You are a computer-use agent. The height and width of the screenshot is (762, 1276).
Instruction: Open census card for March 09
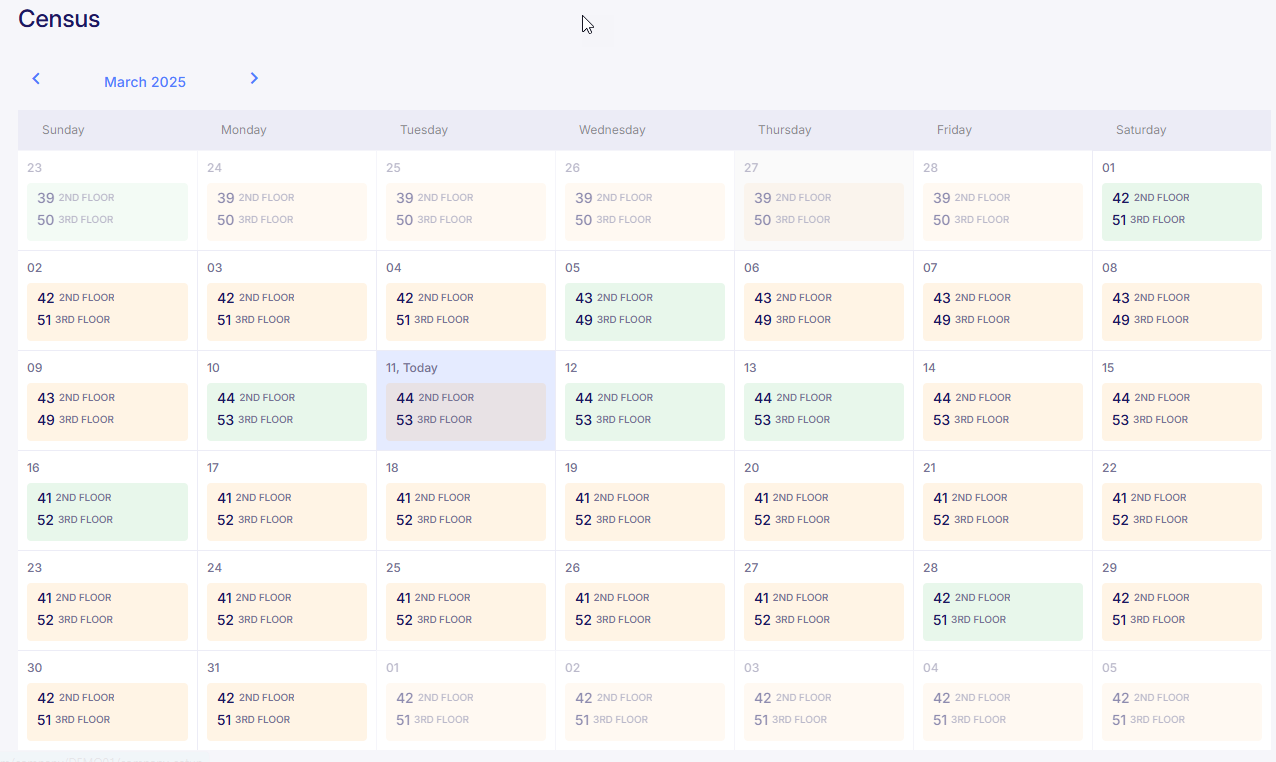pos(107,412)
